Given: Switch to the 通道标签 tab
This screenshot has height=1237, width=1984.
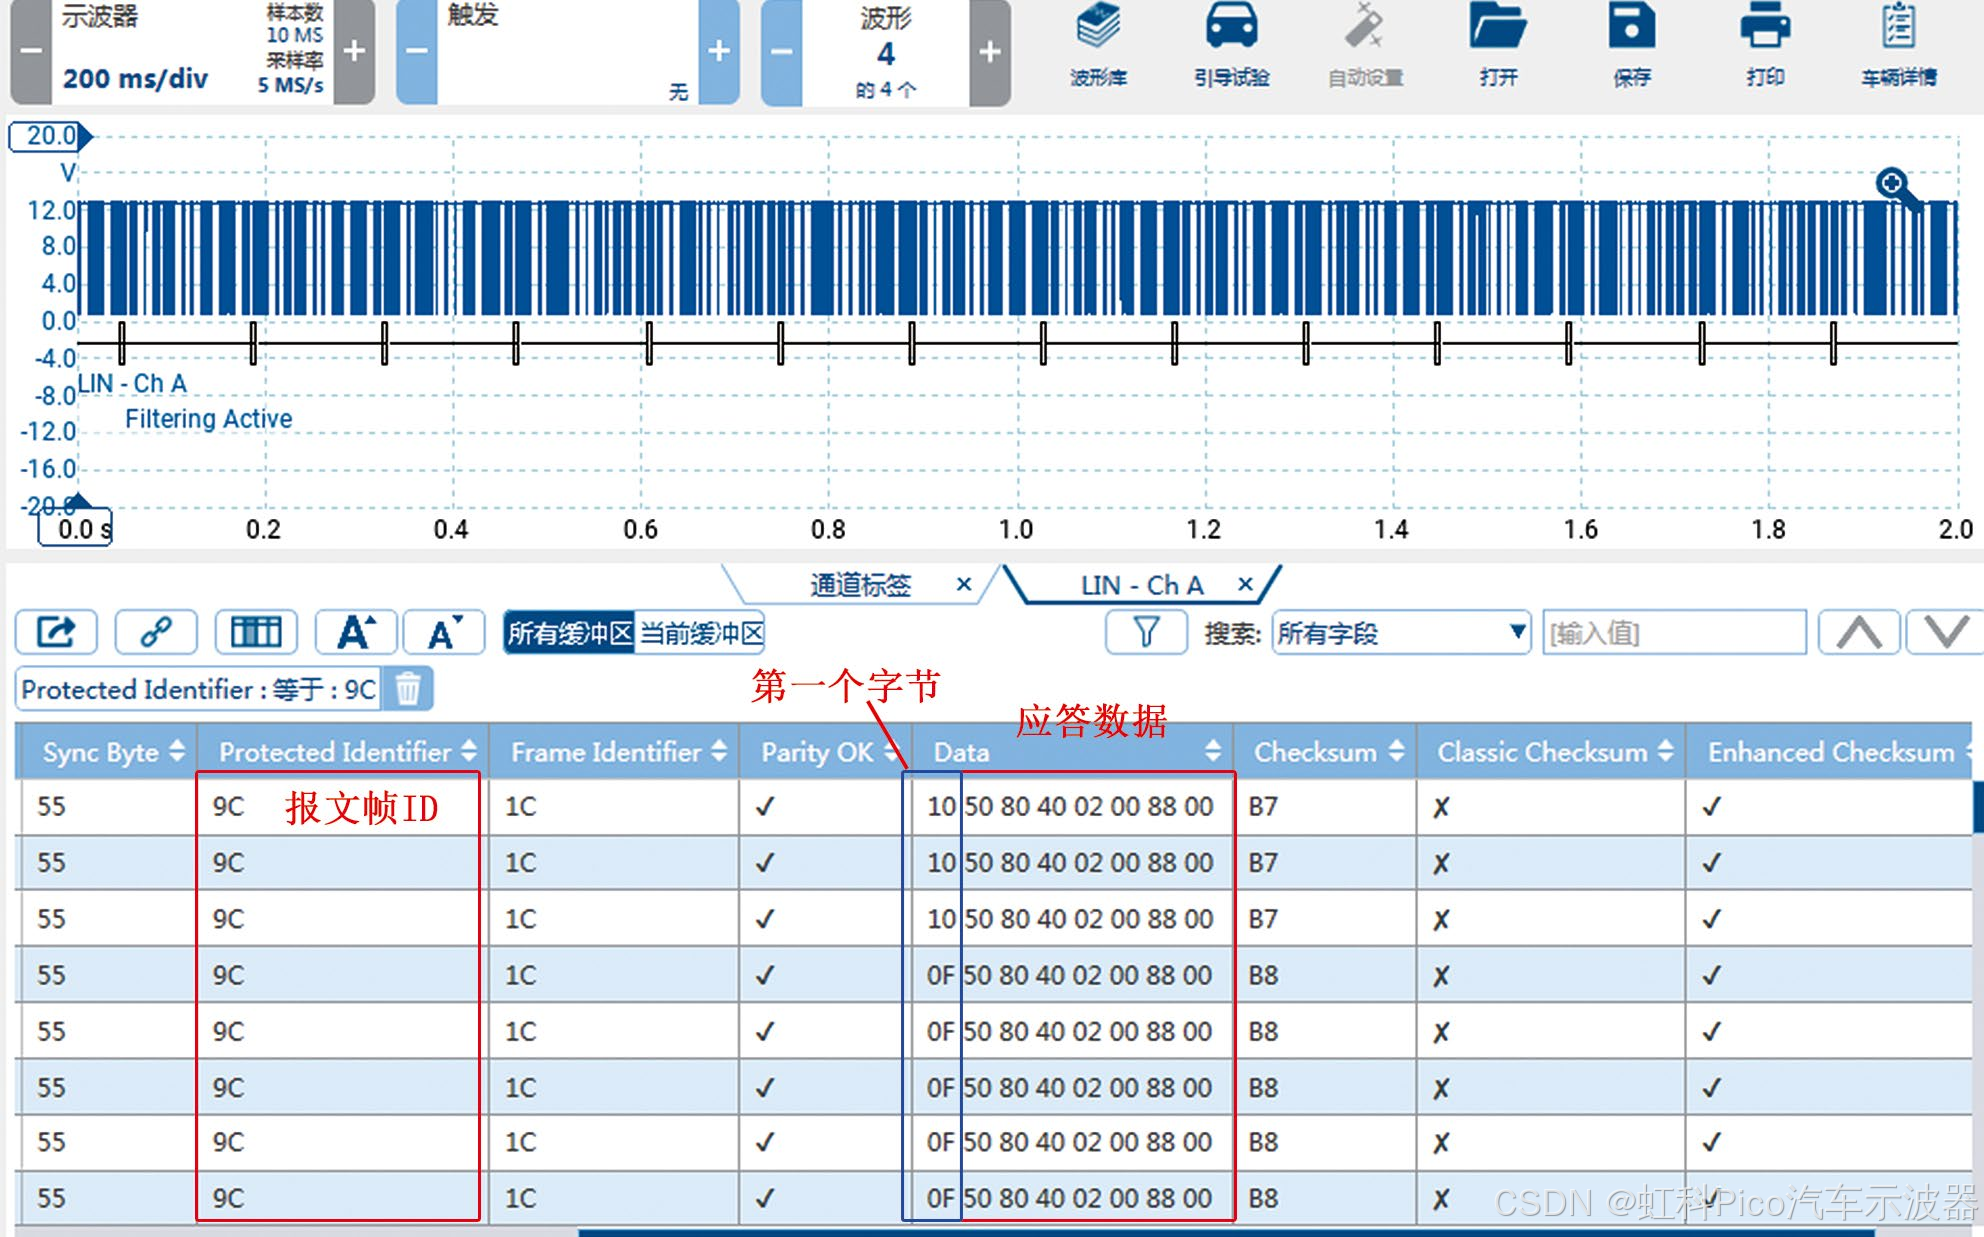Looking at the screenshot, I should point(860,585).
